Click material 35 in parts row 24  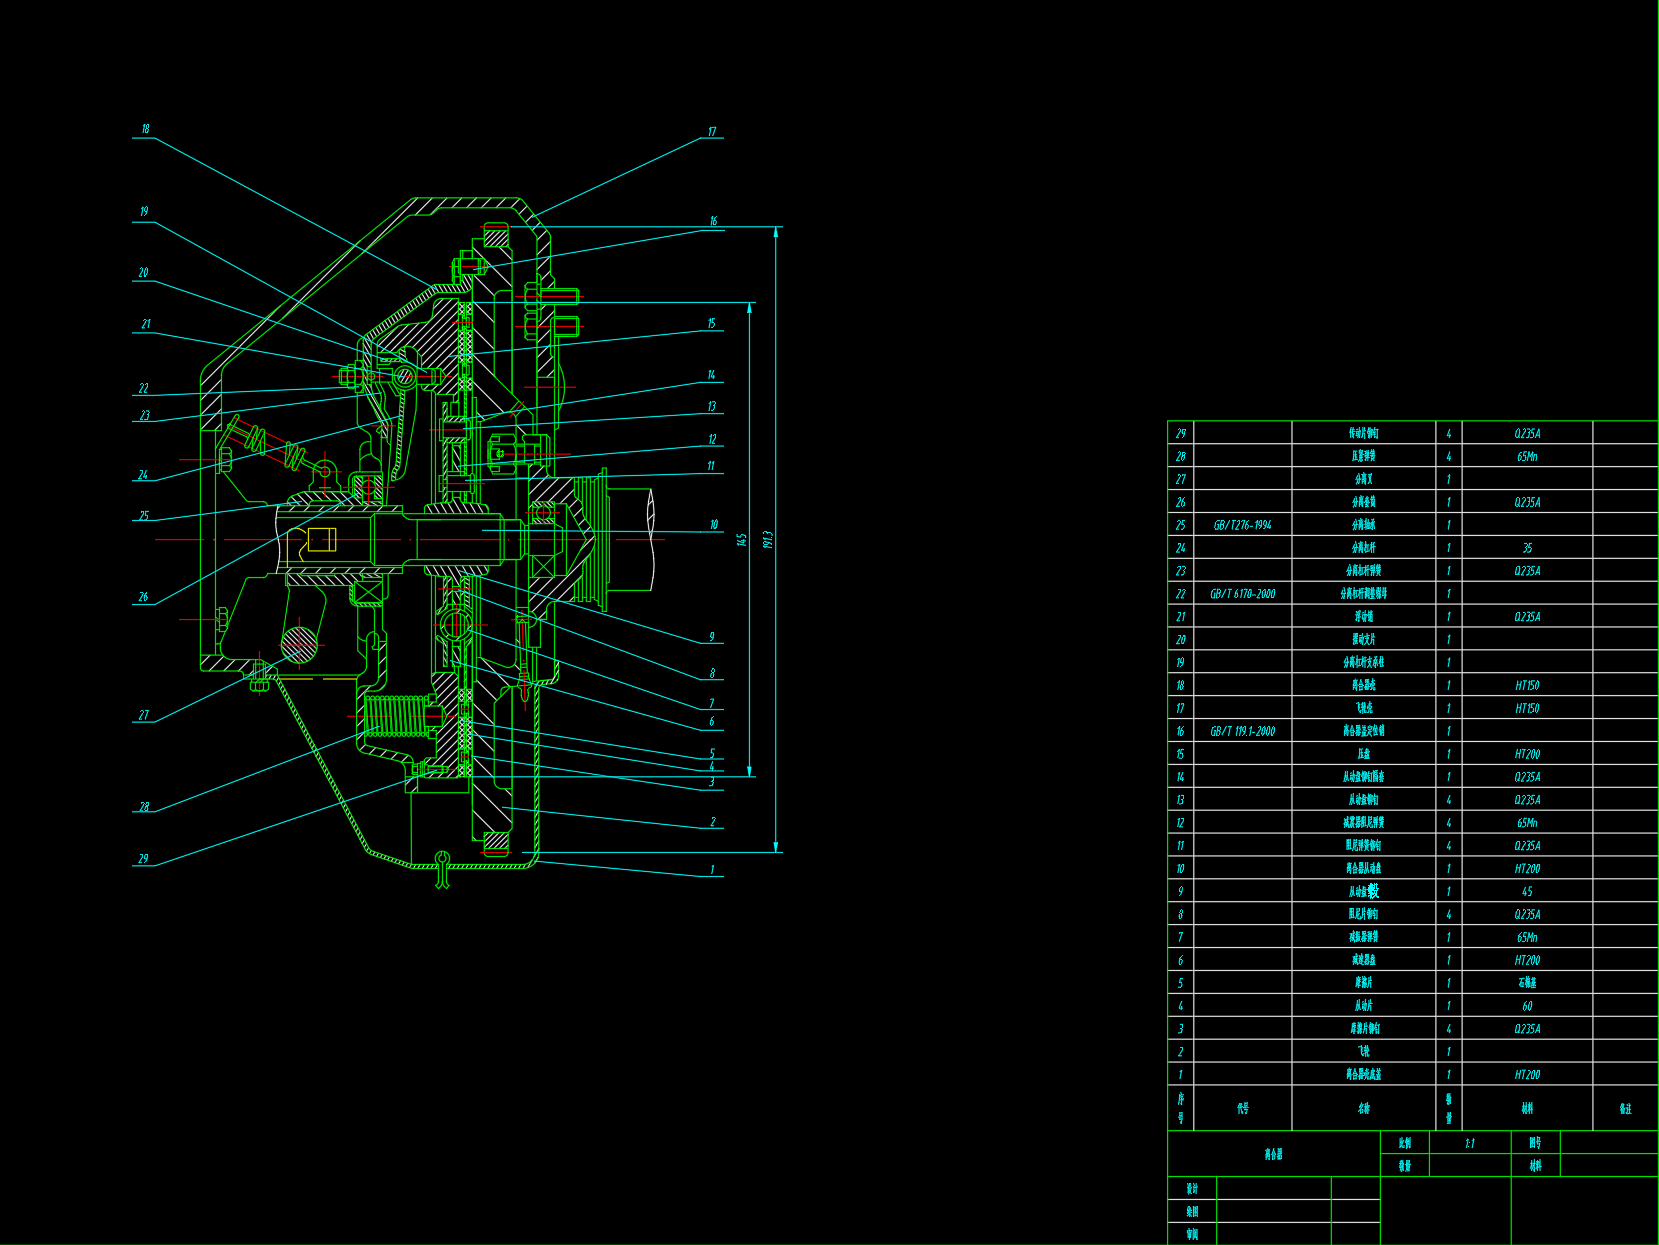pos(1527,548)
